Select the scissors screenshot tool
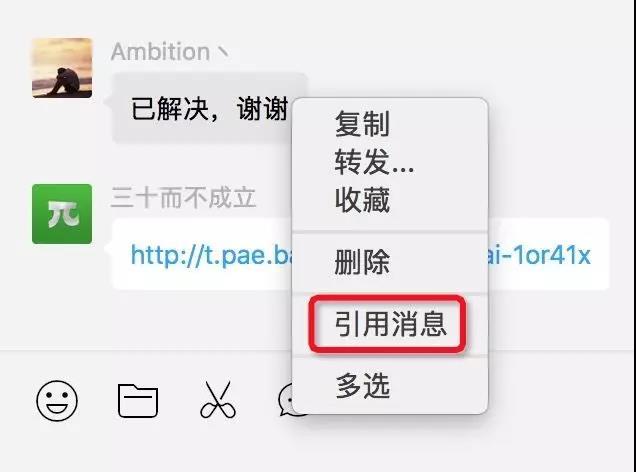Viewport: 636px width, 472px height. [x=218, y=400]
